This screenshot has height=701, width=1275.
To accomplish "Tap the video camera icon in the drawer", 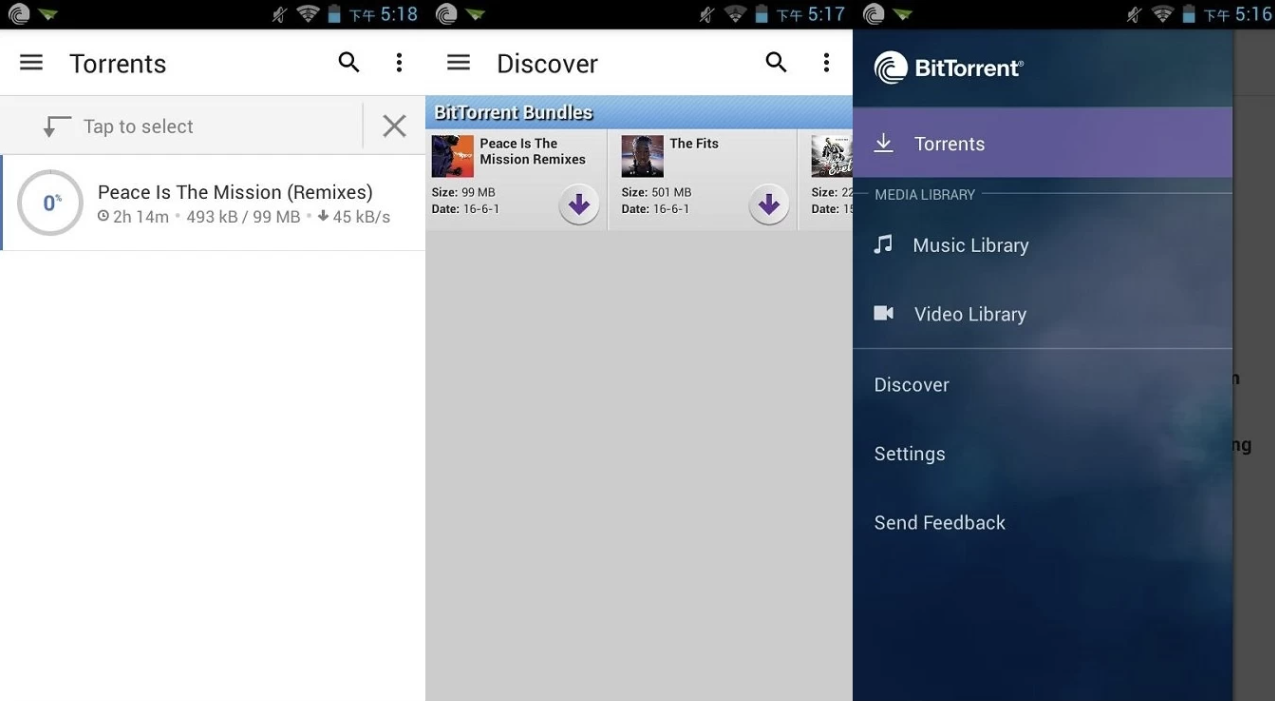I will pyautogui.click(x=884, y=313).
